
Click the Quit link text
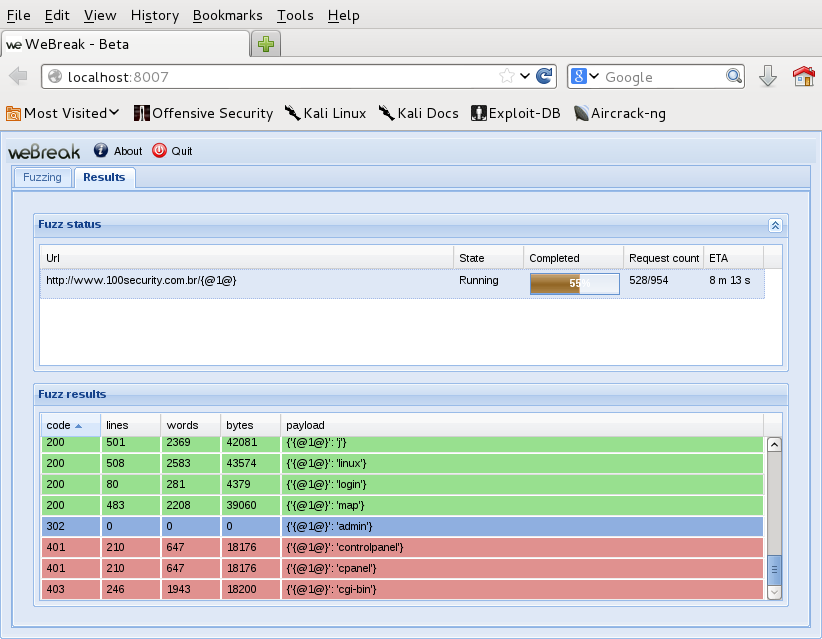click(x=182, y=151)
